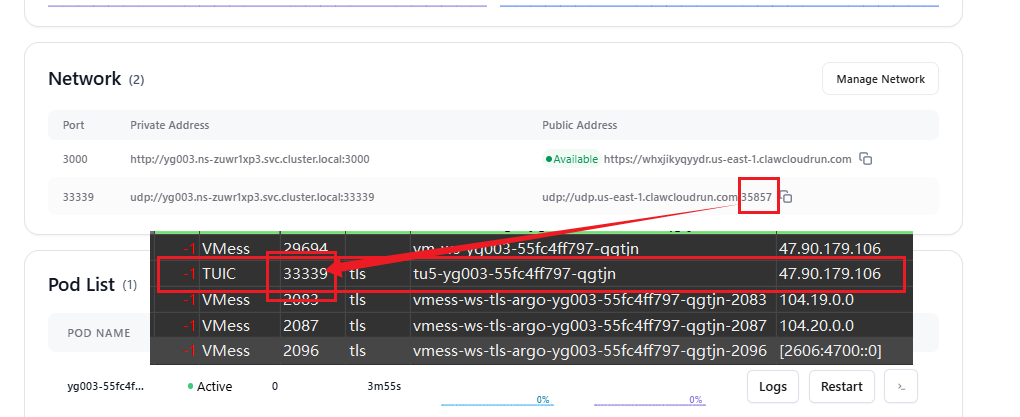The height and width of the screenshot is (417, 1020).
Task: Select vmess-ws-tls-argo entry ending 2087
Action: 590,325
